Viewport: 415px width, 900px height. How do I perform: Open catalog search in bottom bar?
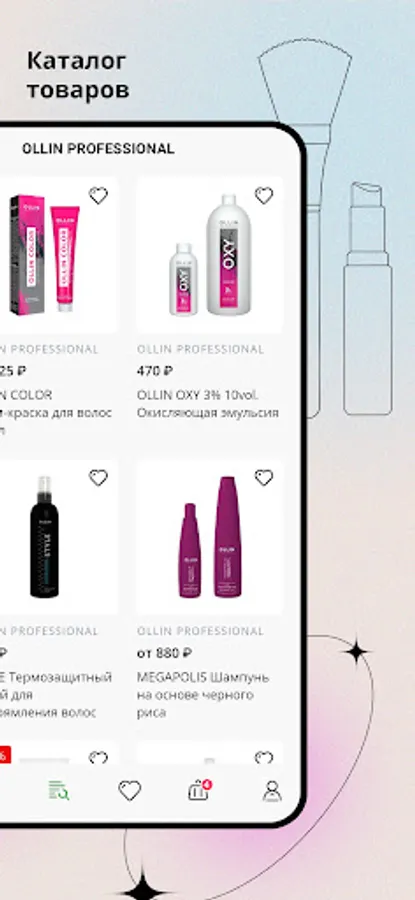coord(59,790)
